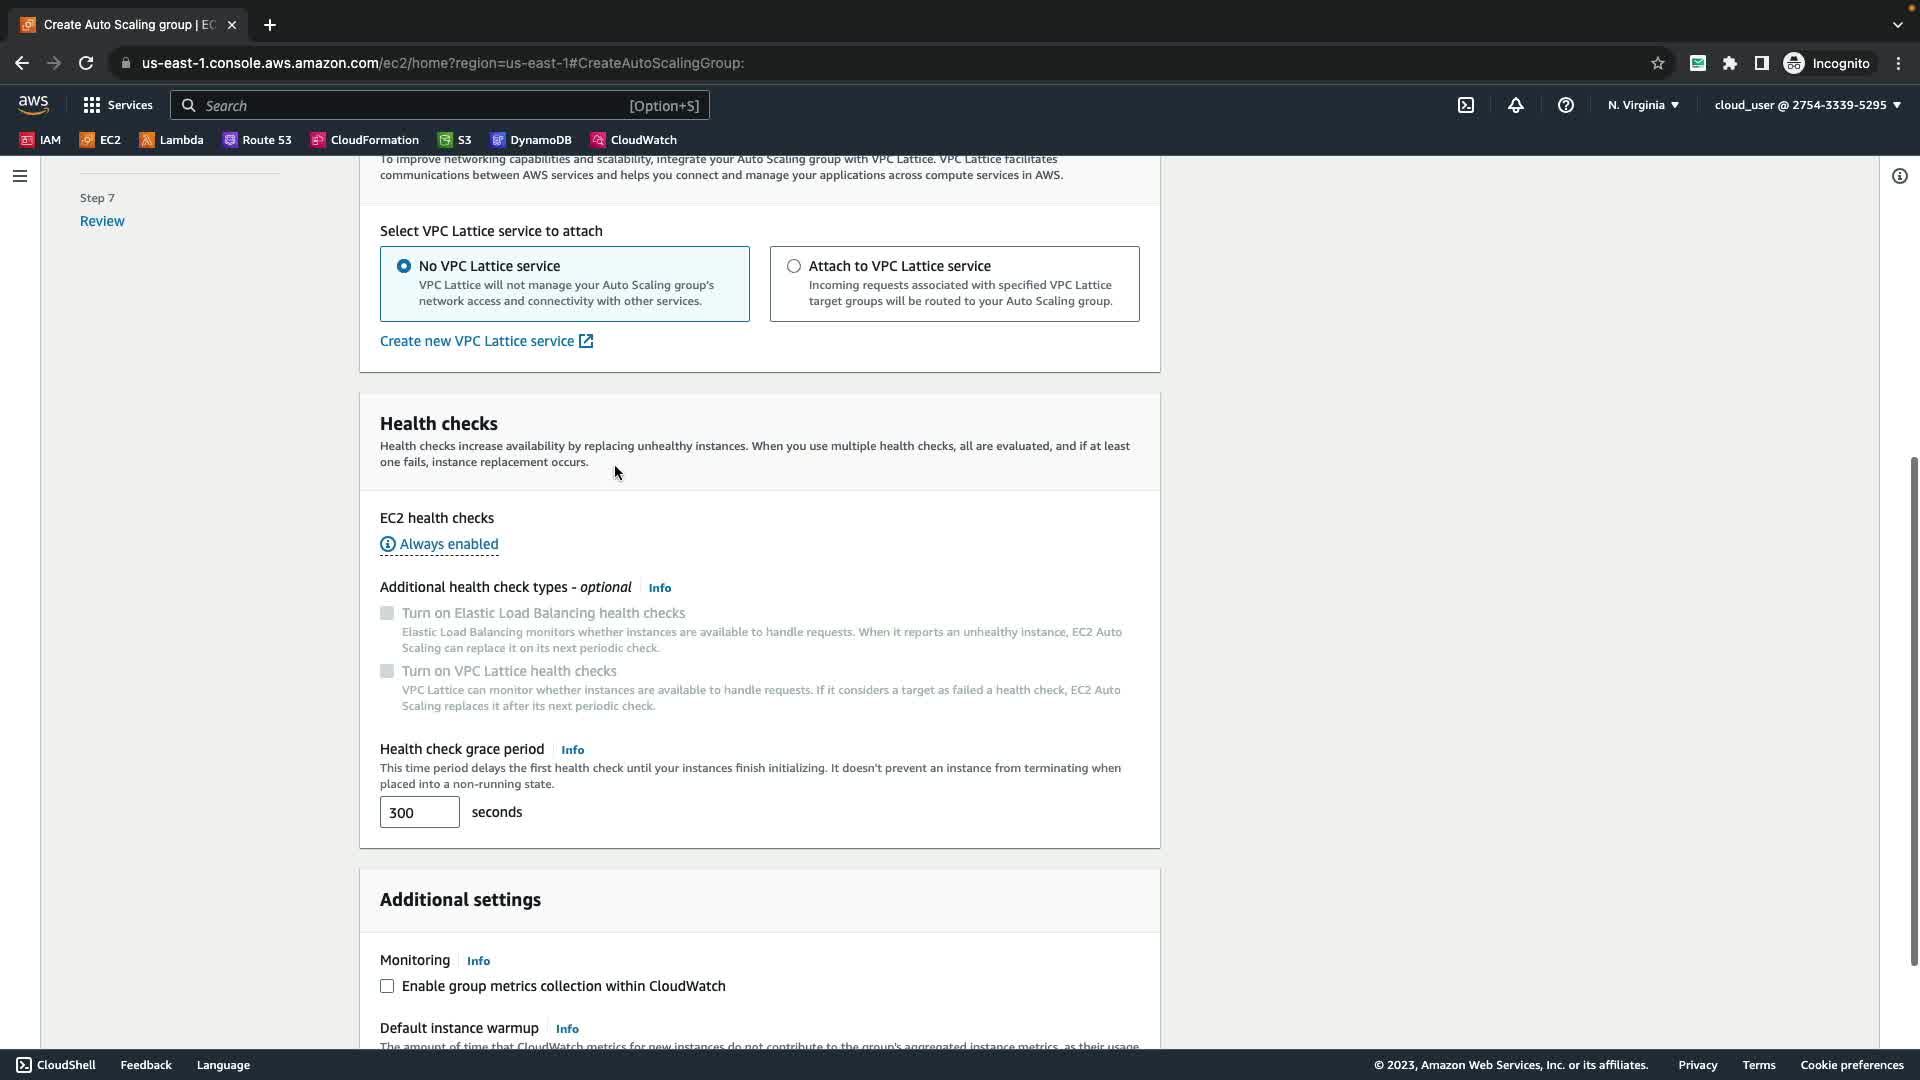Open the Services grid menu
The image size is (1920, 1080).
pyautogui.click(x=117, y=105)
